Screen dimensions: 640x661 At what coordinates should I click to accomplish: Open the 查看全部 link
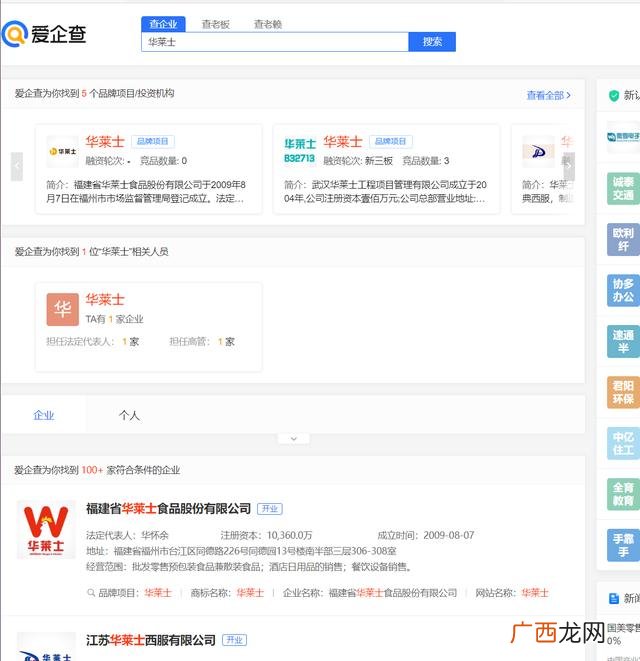click(549, 95)
